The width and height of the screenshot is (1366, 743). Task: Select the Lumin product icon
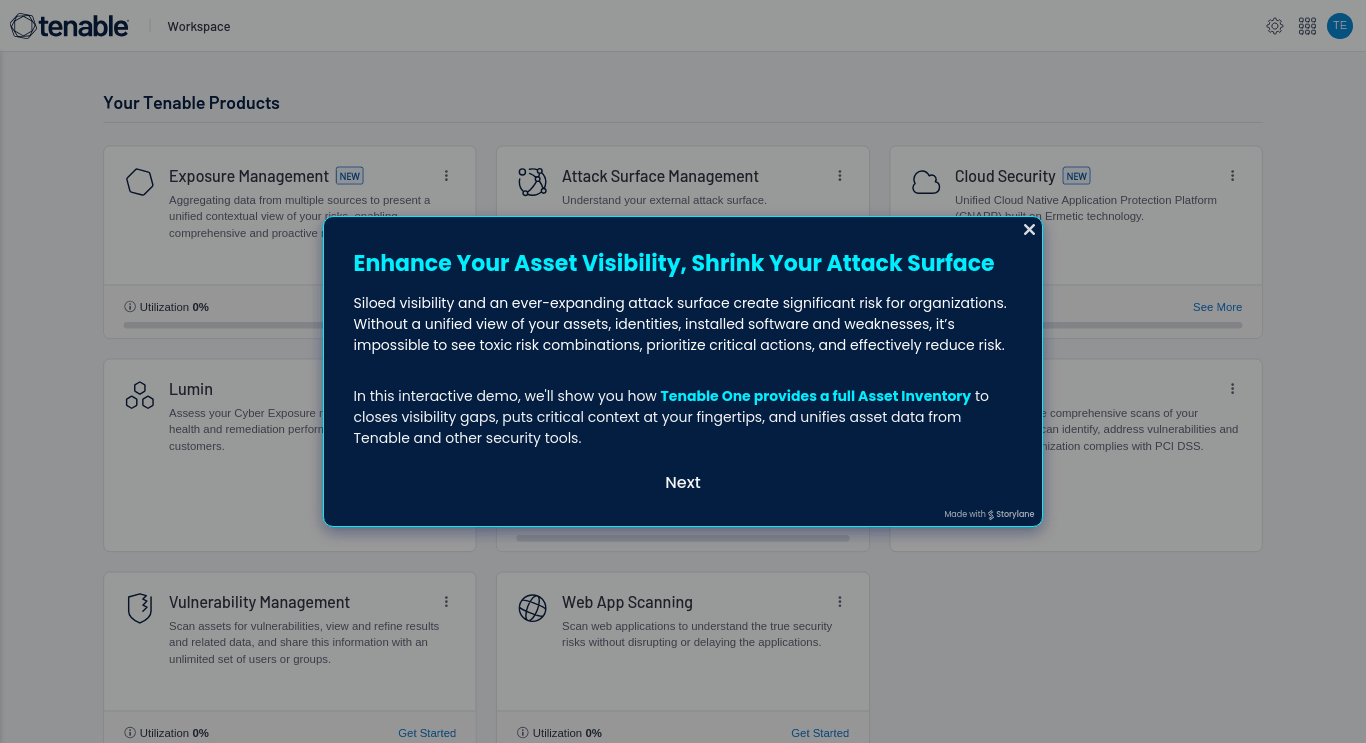click(x=139, y=395)
